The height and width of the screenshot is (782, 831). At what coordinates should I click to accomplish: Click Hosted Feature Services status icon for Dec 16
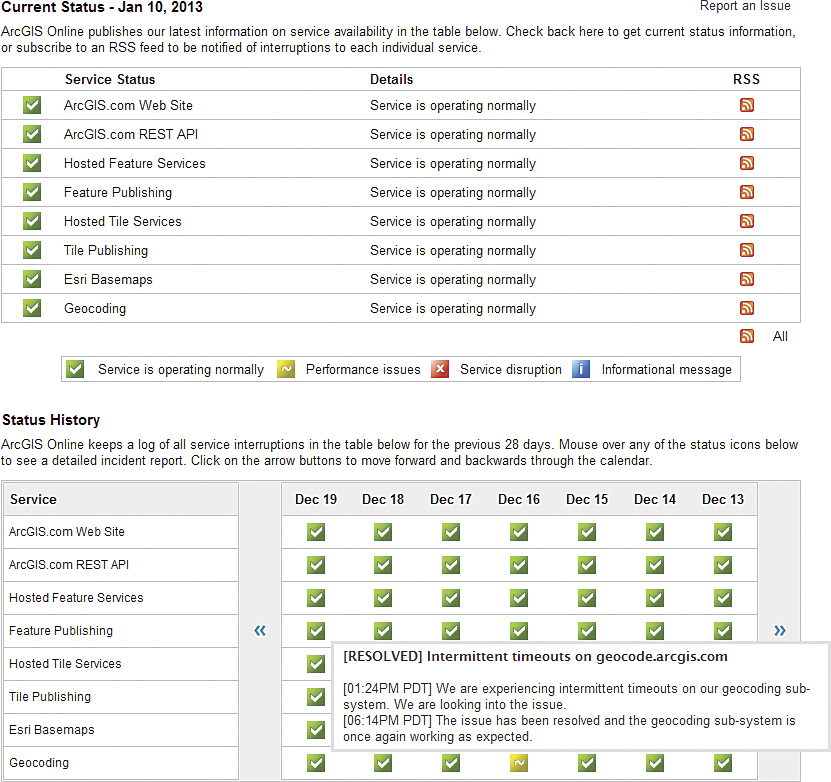tap(519, 598)
